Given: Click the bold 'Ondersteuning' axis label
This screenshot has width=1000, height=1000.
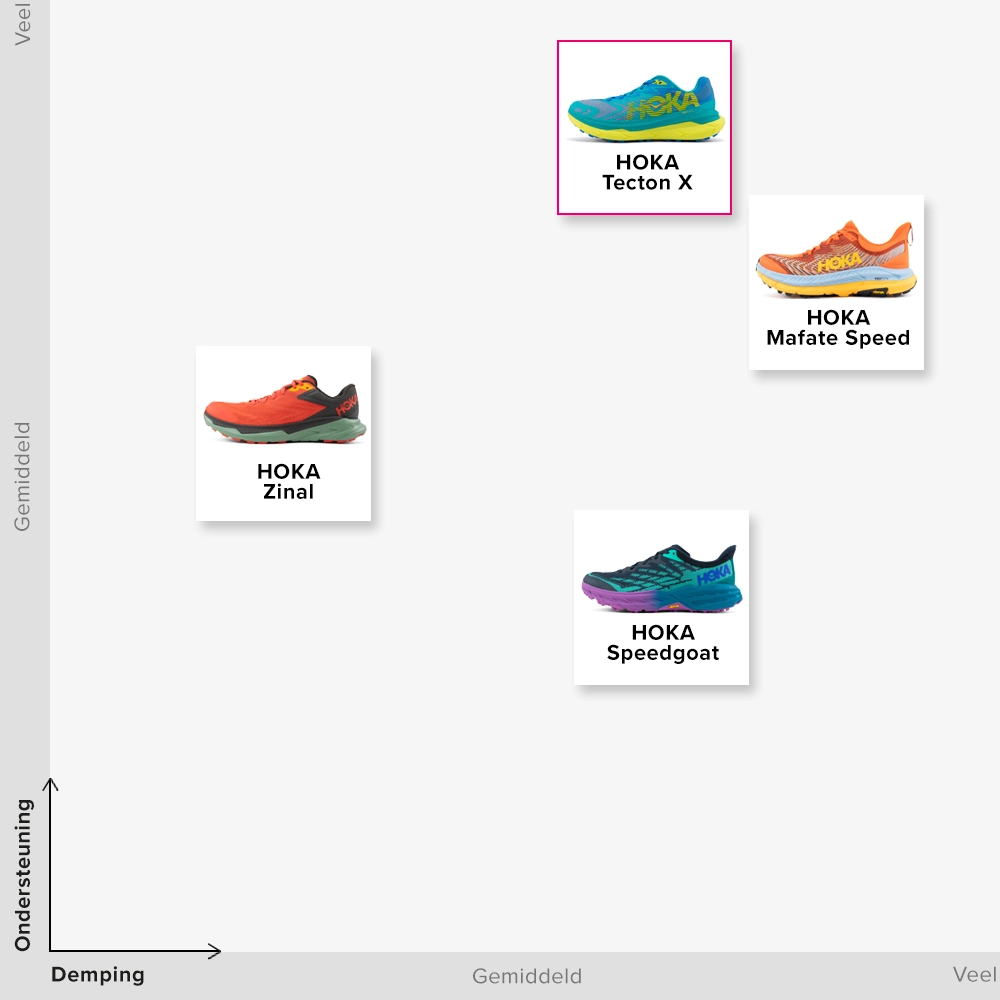Looking at the screenshot, I should coord(24,874).
